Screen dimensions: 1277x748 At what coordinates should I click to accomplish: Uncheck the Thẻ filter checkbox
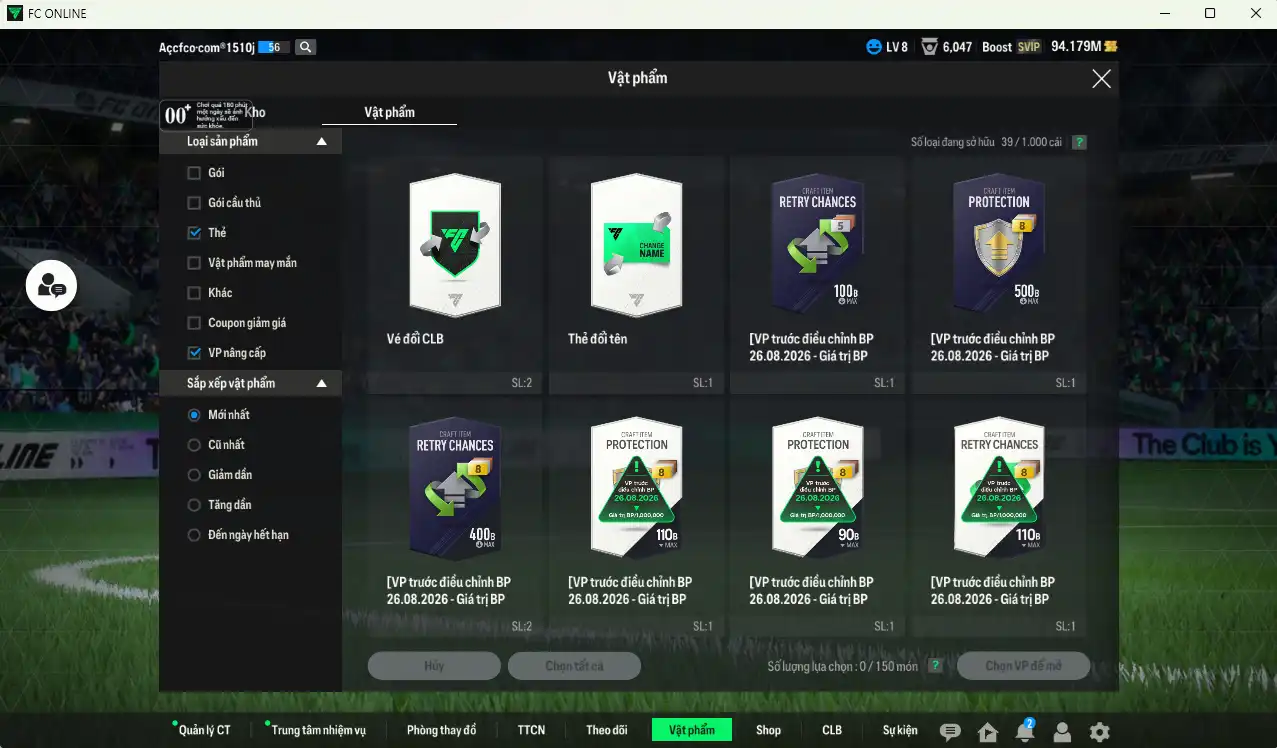point(194,233)
